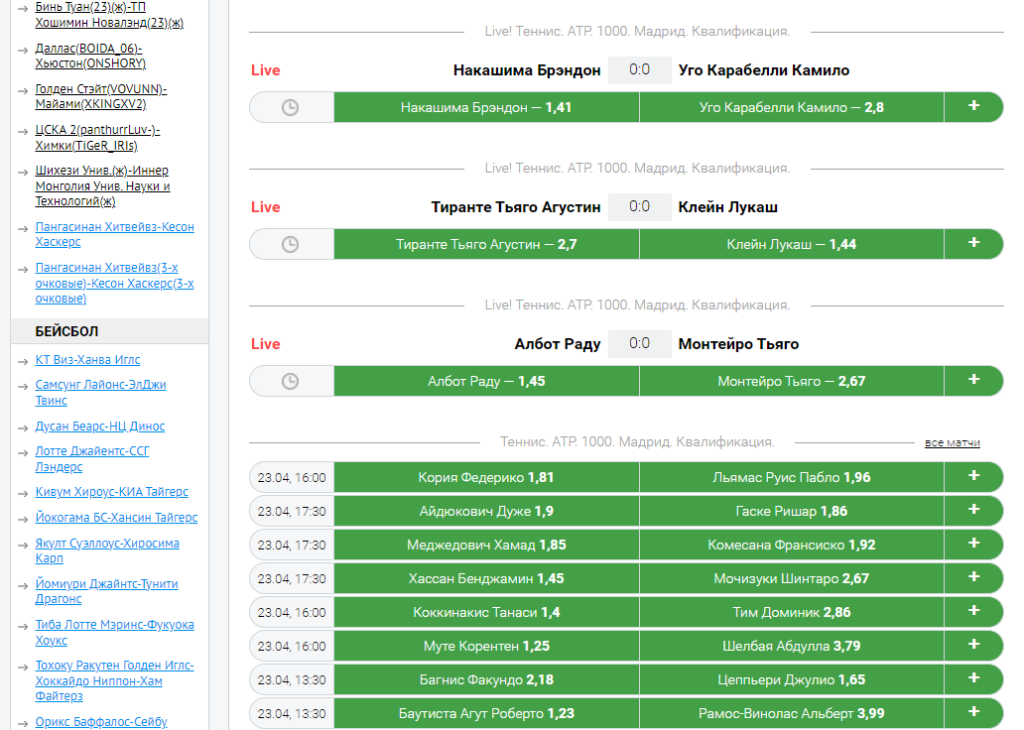Open plus for Коккинакис Танаси match
The height and width of the screenshot is (730, 1024).
tap(974, 612)
